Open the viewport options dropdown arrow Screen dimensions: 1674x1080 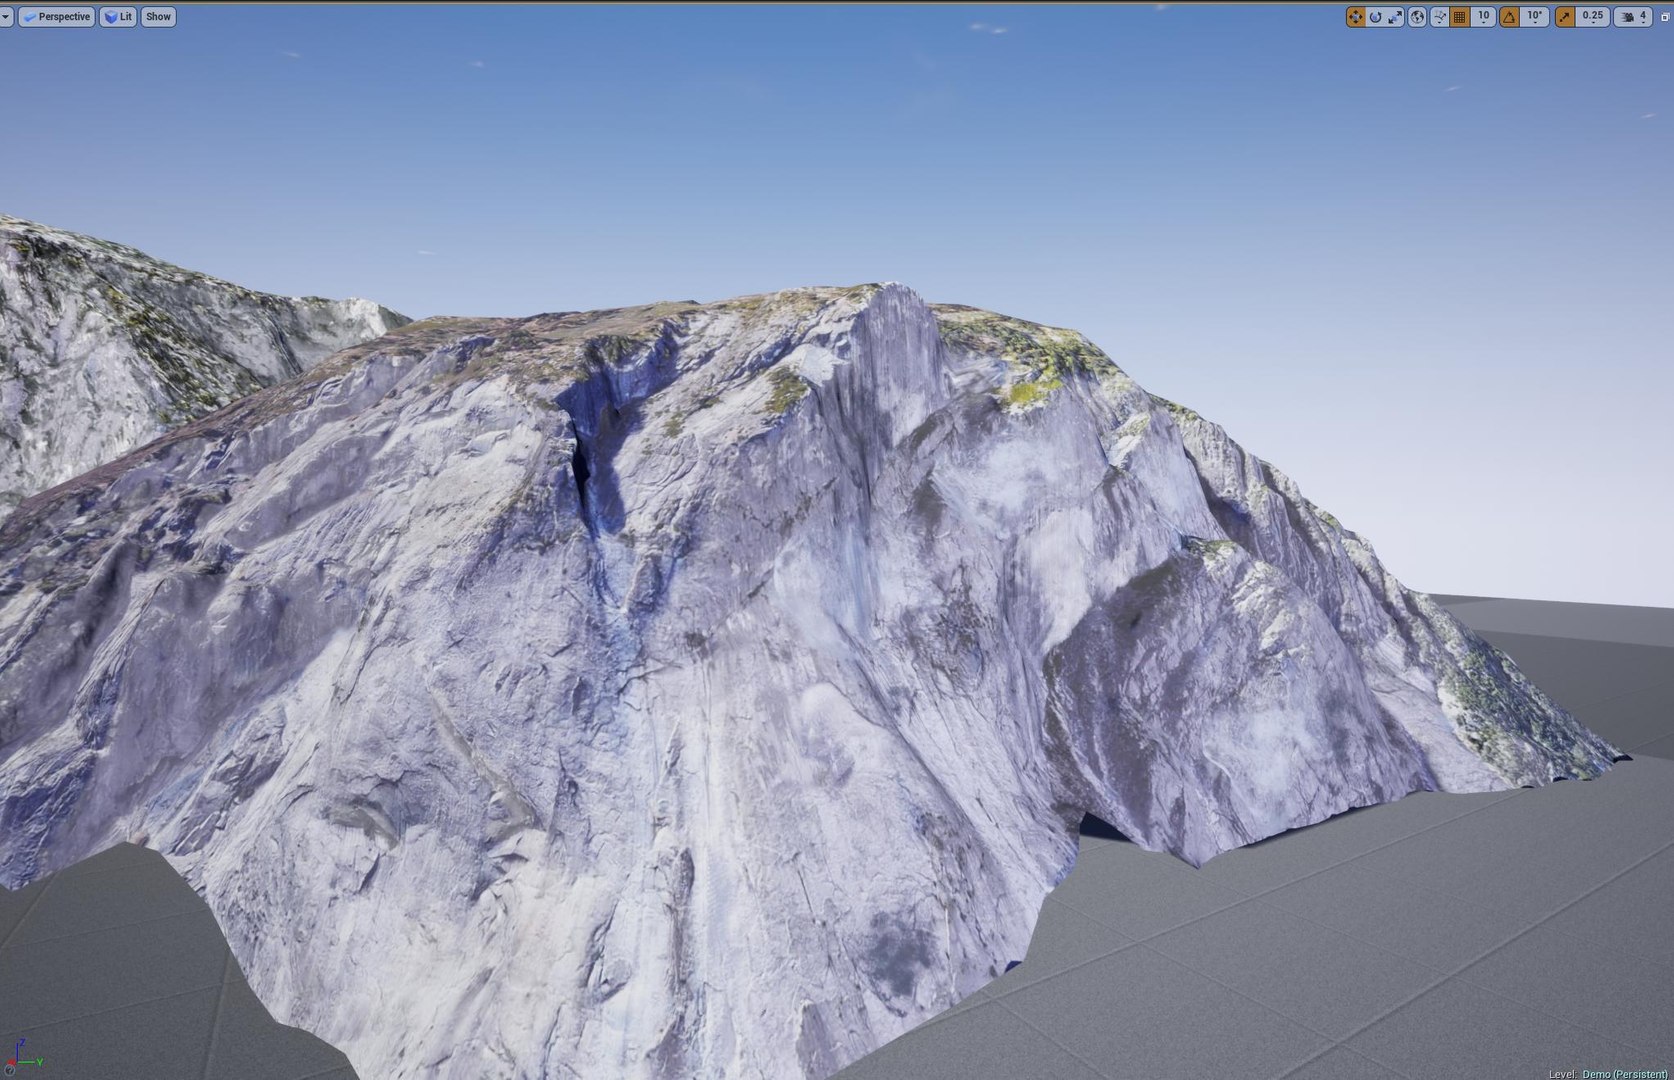[6, 17]
